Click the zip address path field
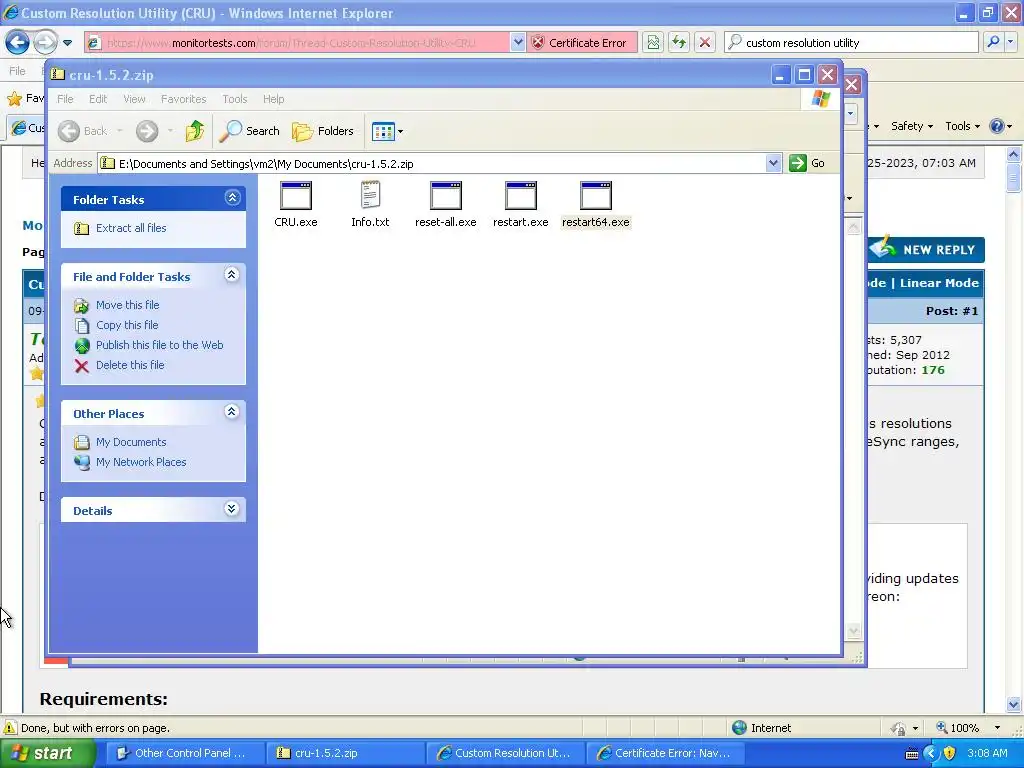 (x=432, y=163)
